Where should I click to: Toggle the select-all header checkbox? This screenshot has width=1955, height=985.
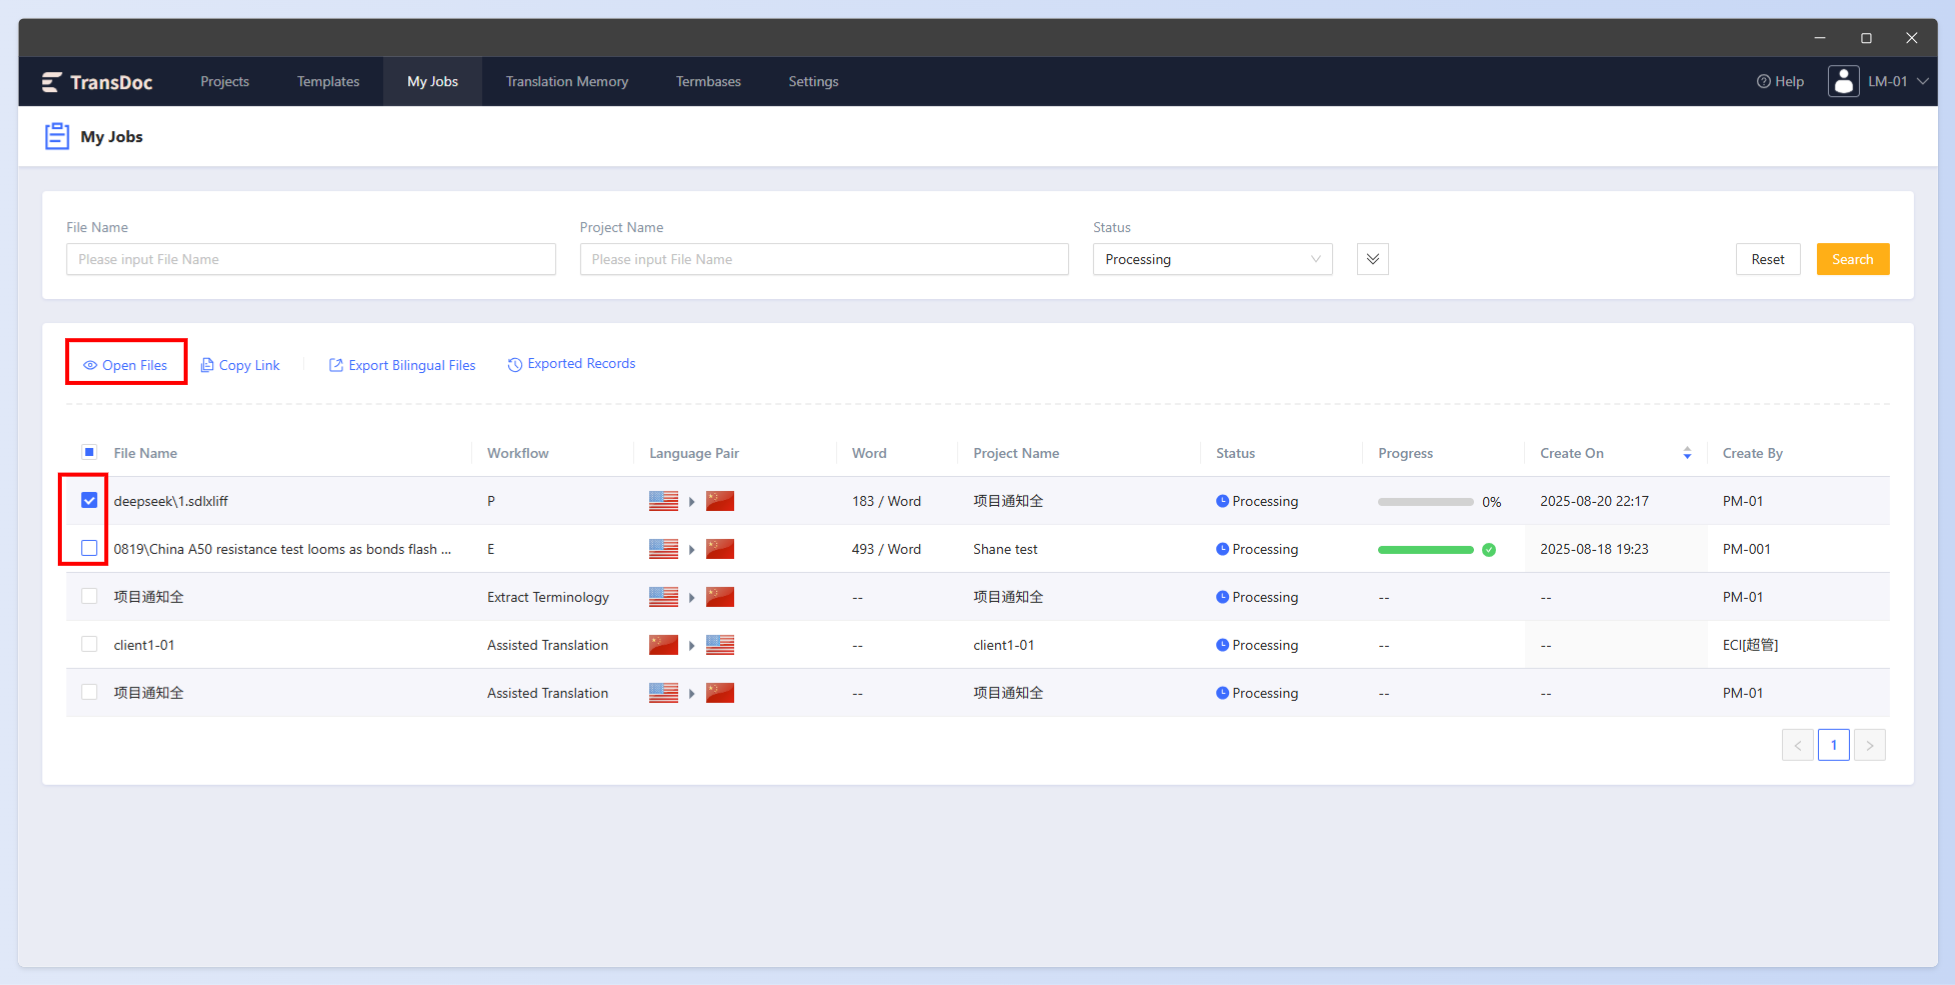[89, 452]
